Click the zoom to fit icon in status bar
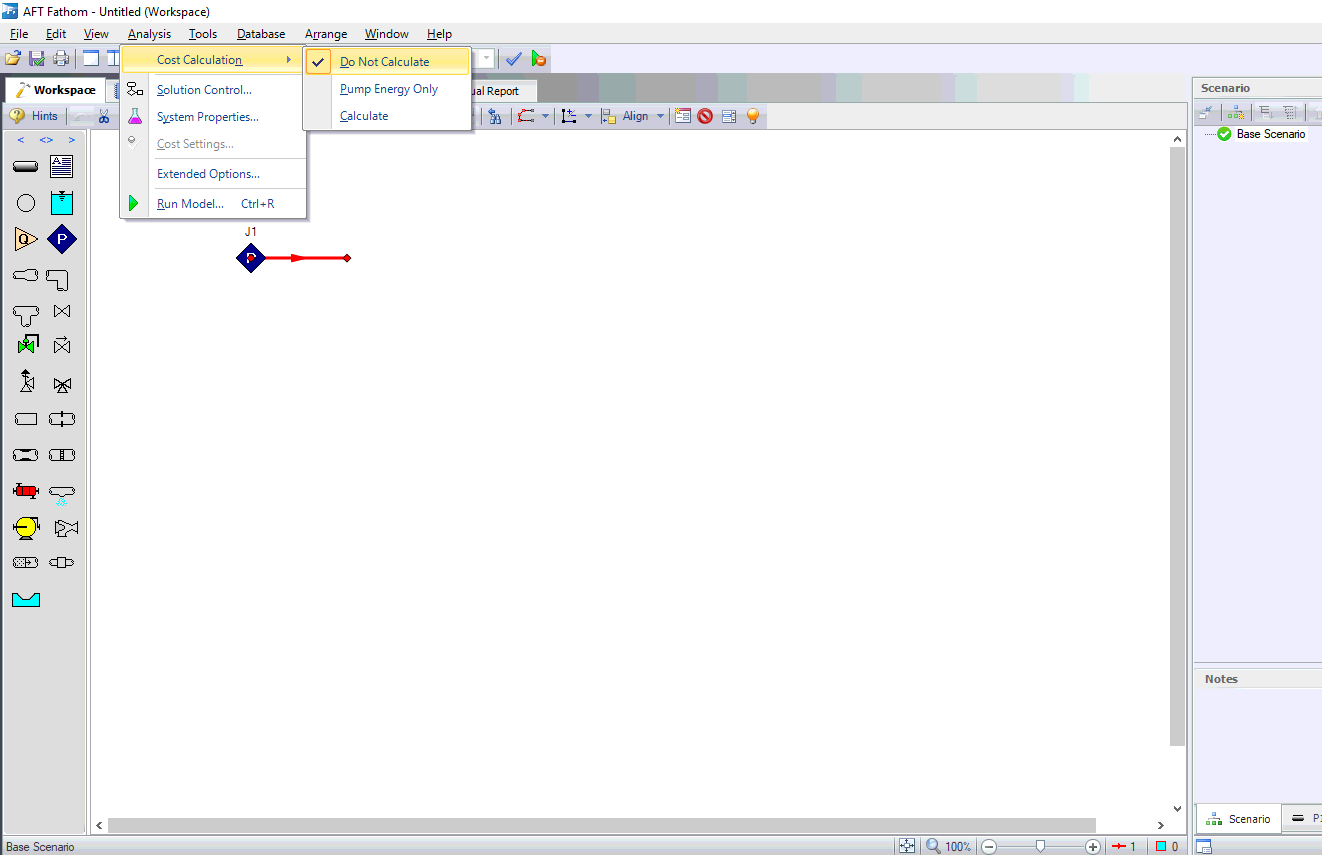1322x855 pixels. [907, 846]
